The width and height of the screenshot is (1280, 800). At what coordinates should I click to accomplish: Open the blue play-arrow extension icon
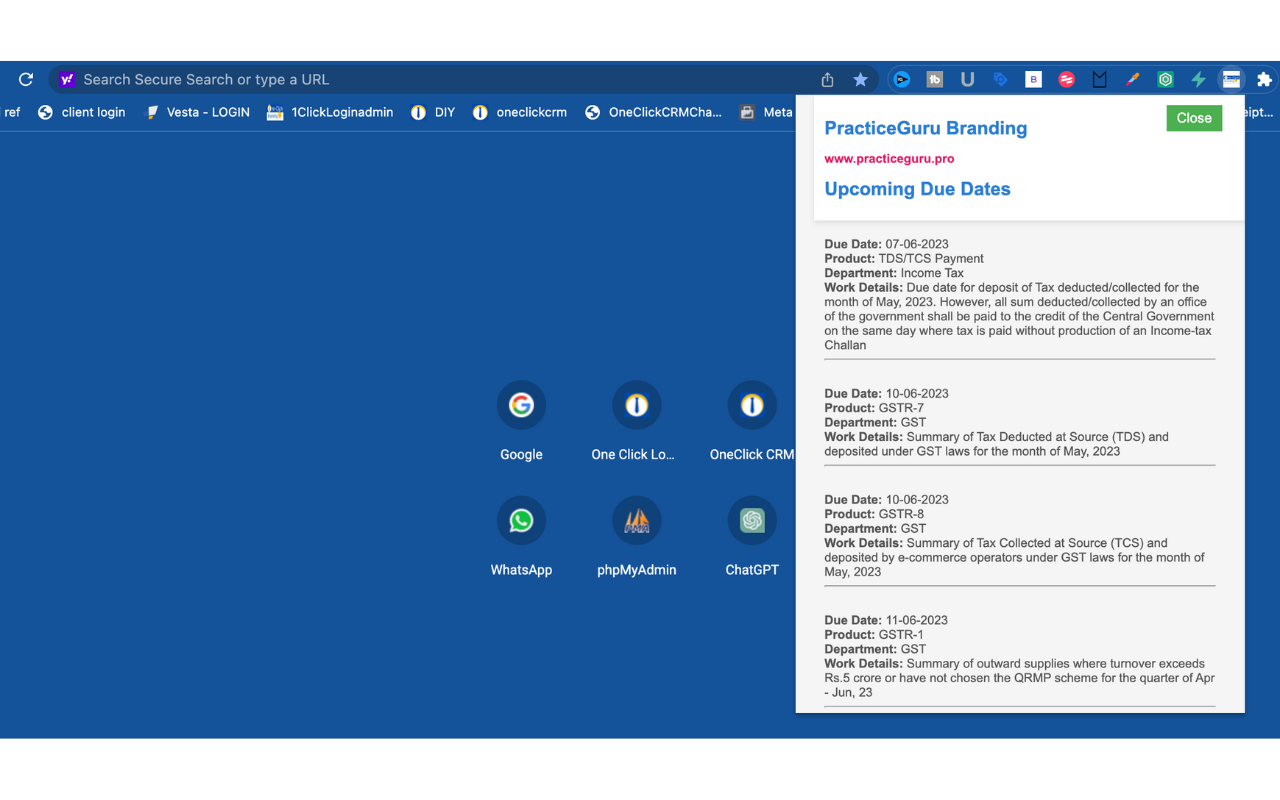click(902, 79)
